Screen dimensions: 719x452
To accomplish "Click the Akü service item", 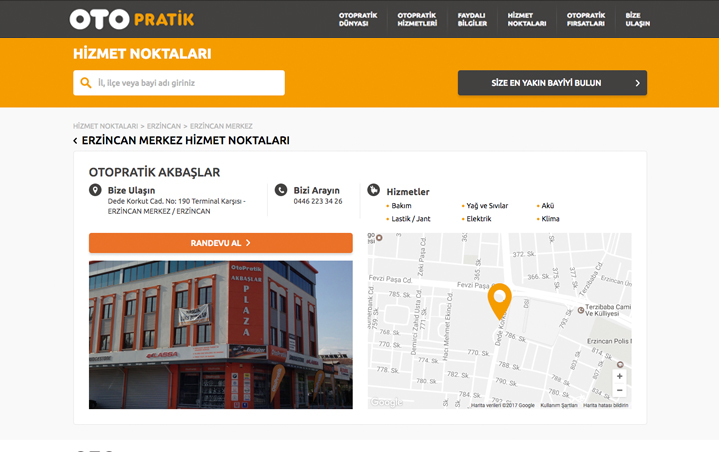I will click(548, 206).
